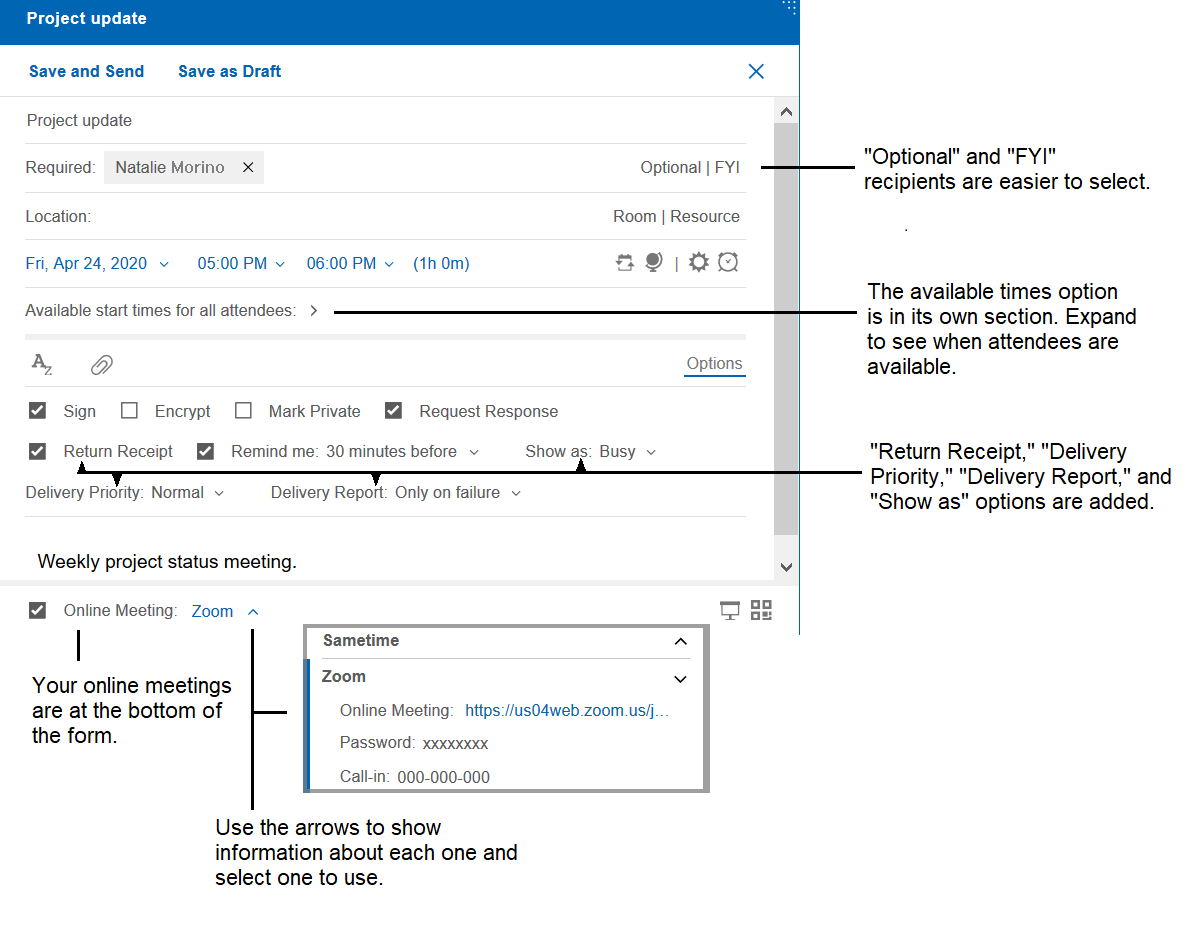This screenshot has height=947, width=1195.
Task: Click the repeat meeting icon
Action: (624, 263)
